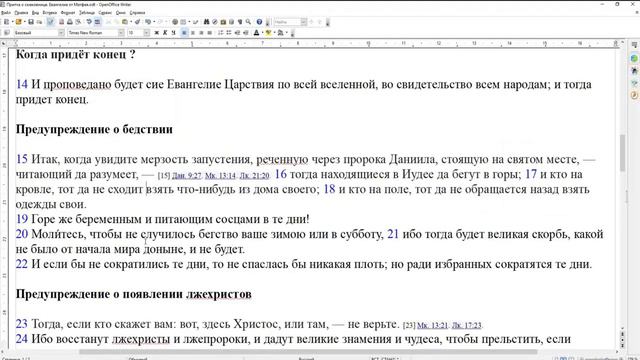
Task: Open the Таблица menu
Action: tap(87, 13)
